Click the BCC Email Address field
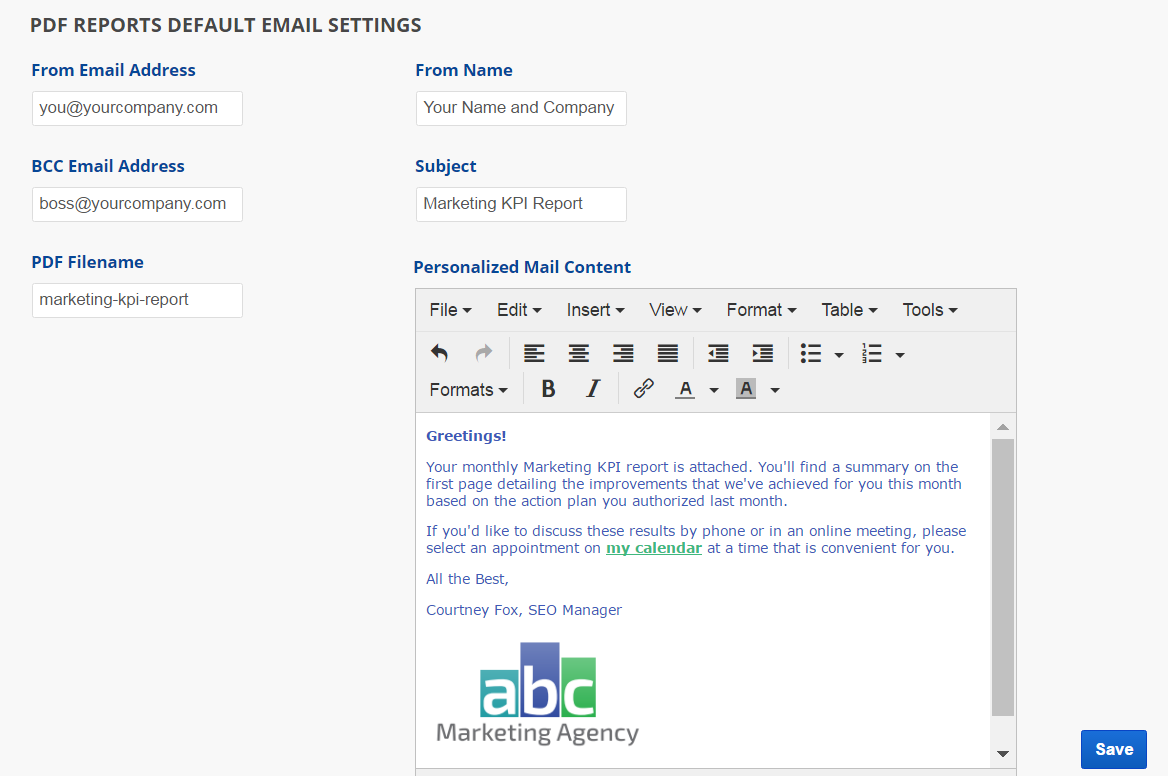 137,204
